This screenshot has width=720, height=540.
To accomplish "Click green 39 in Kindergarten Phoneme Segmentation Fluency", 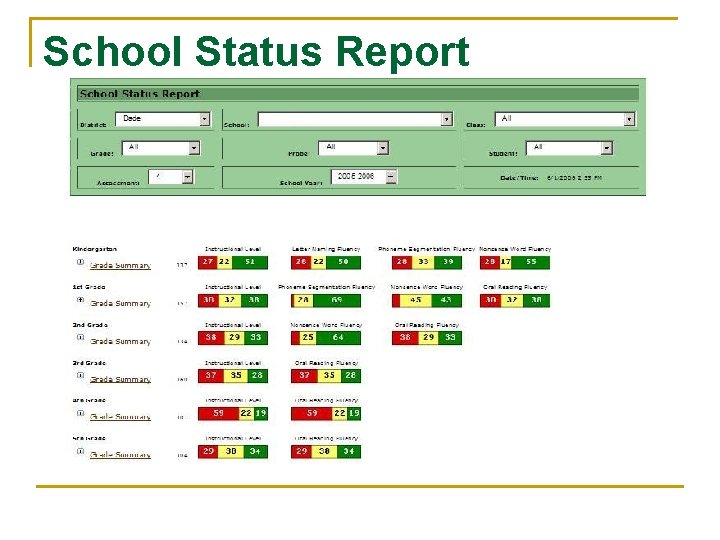I will [448, 262].
